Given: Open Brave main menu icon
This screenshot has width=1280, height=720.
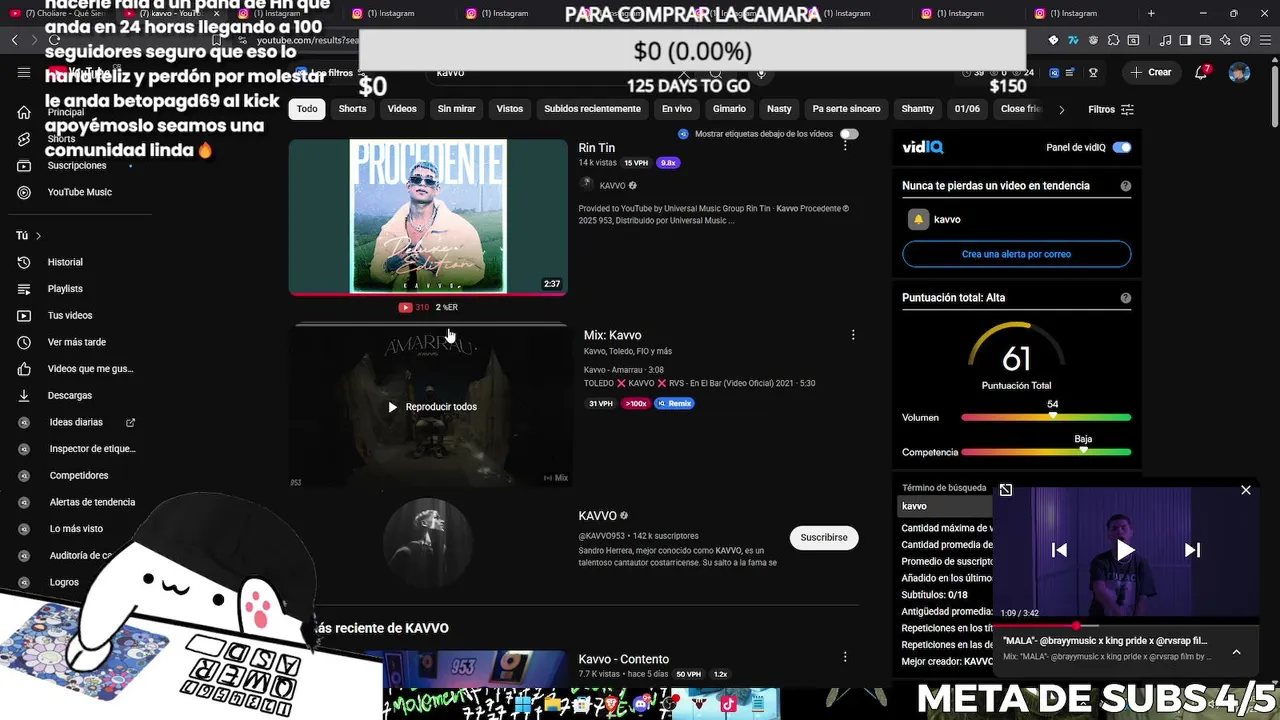Looking at the screenshot, I should (1265, 40).
